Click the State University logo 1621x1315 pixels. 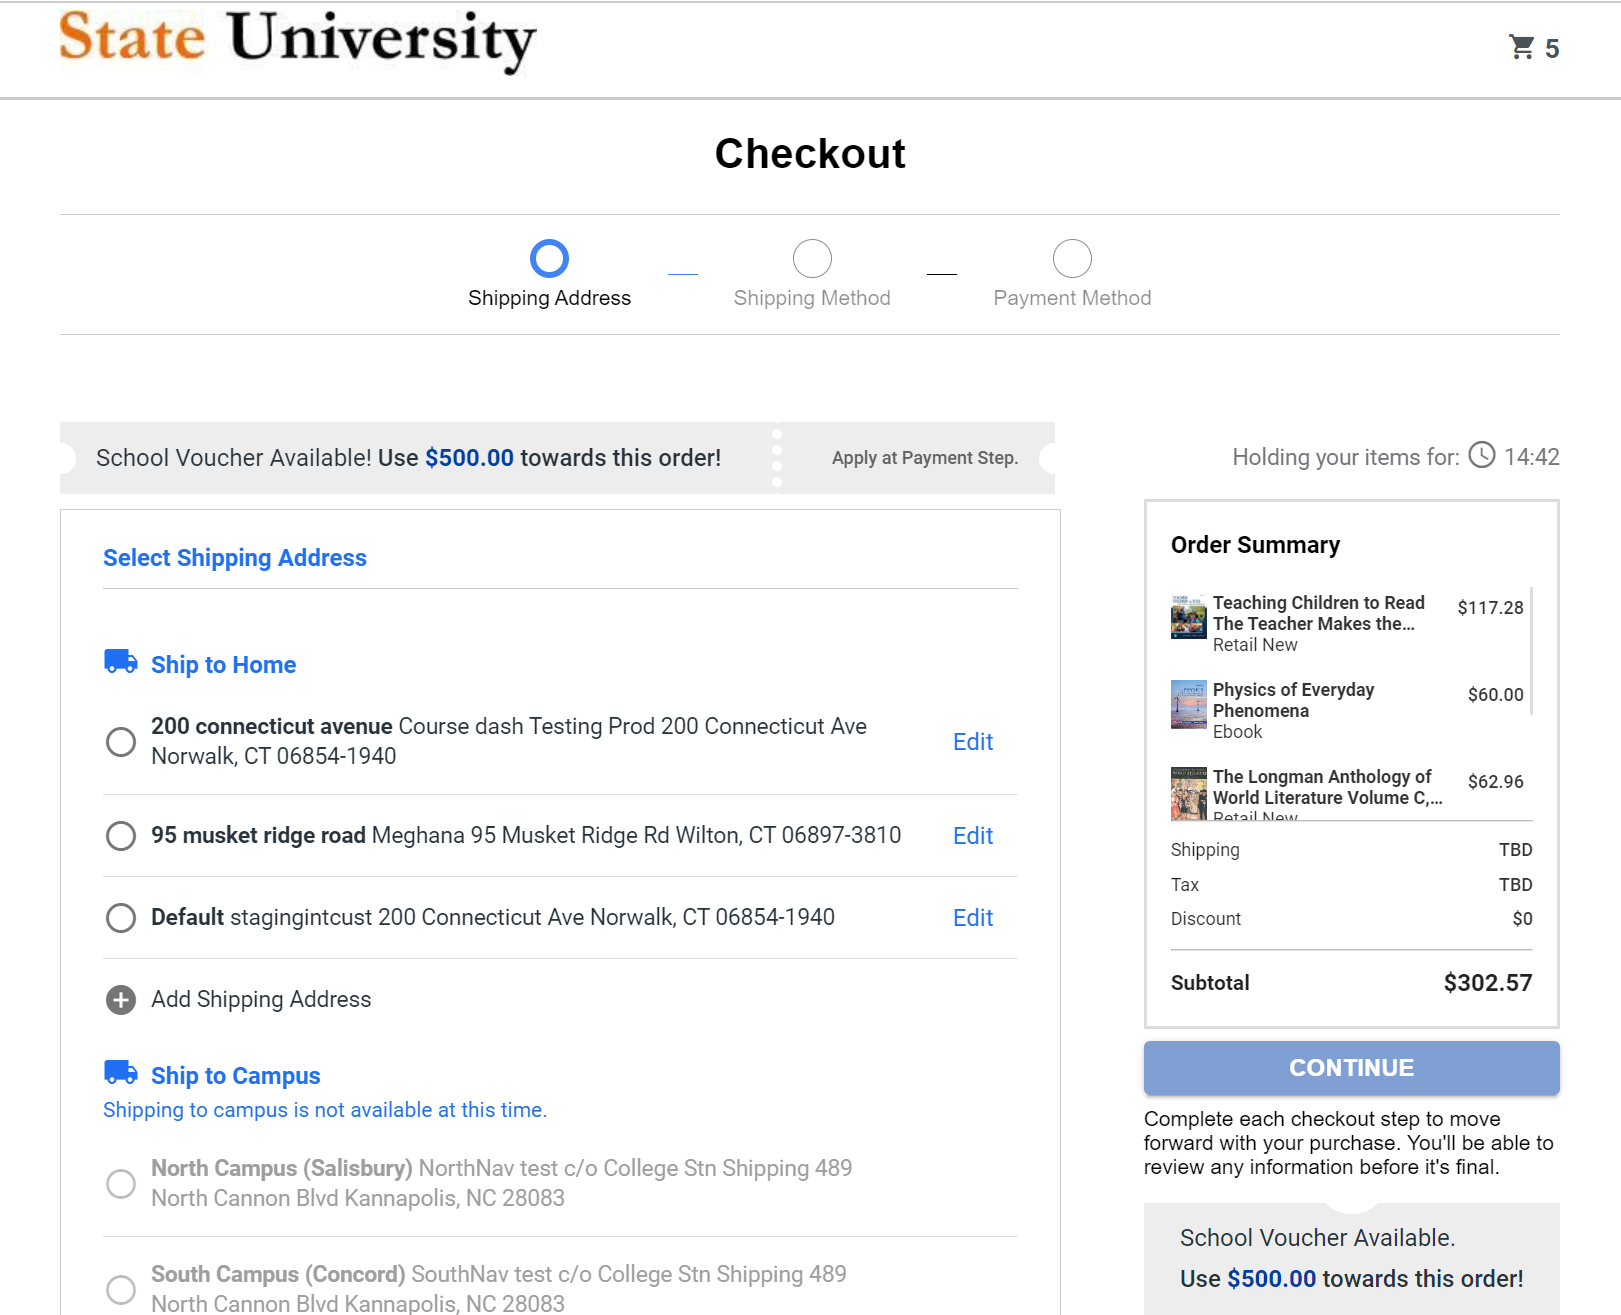298,40
